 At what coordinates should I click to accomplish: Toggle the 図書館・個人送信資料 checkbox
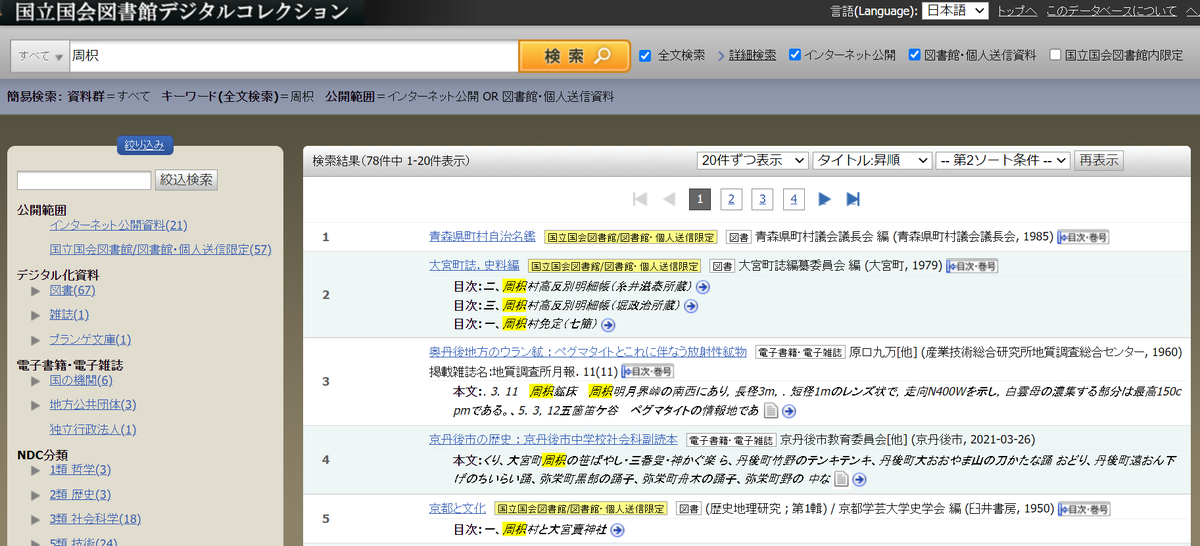915,55
